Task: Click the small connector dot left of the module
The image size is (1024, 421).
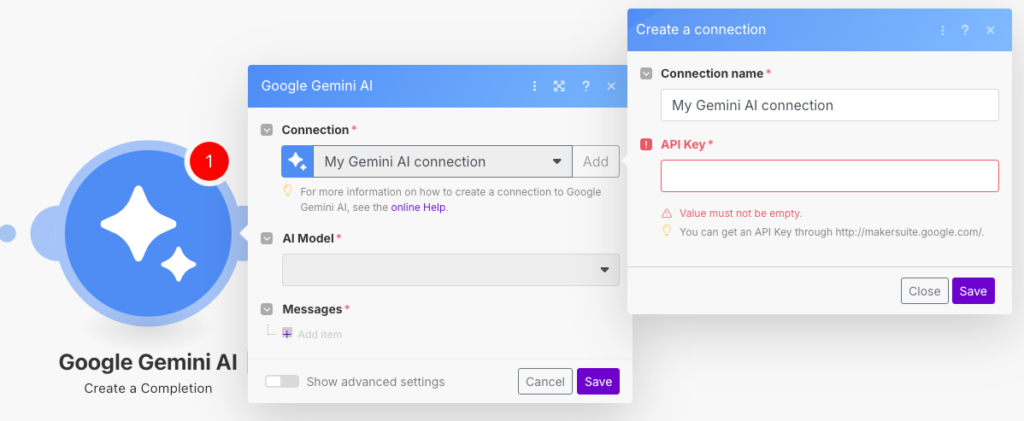Action: tap(7, 233)
